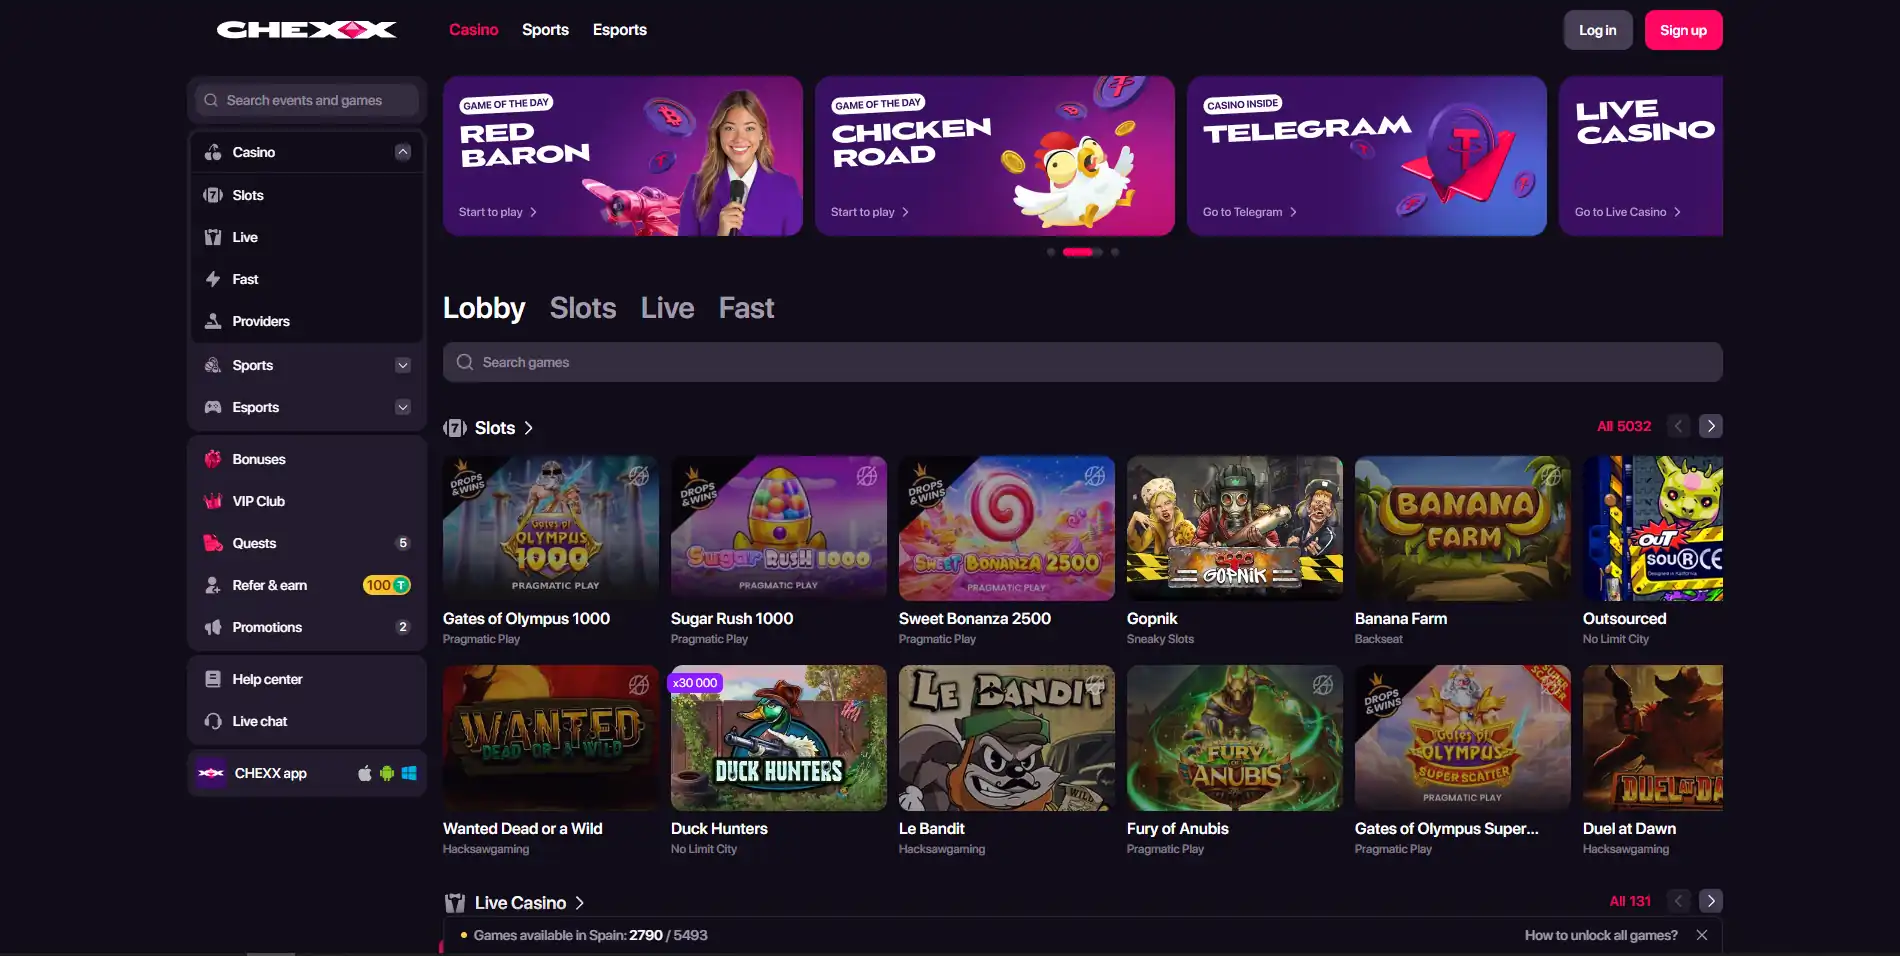Click the favorite icon on Fury of Anubis

[x=1322, y=685]
